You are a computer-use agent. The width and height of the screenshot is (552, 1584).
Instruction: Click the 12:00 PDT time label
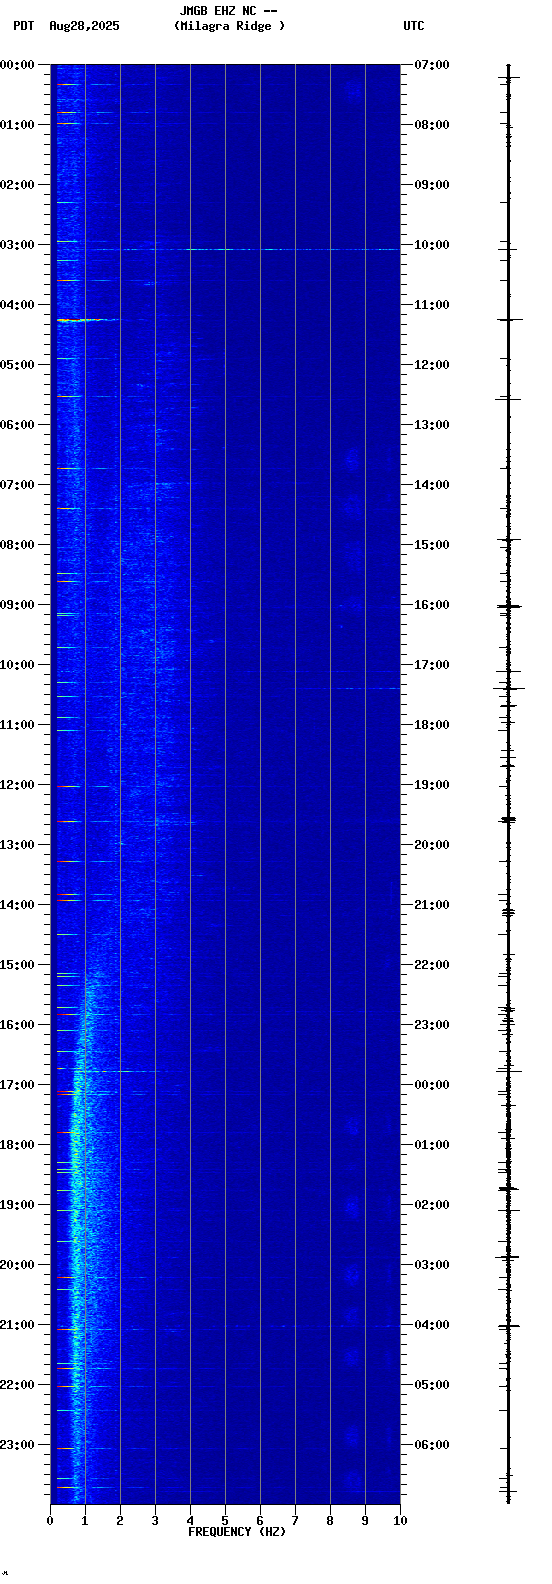click(17, 785)
